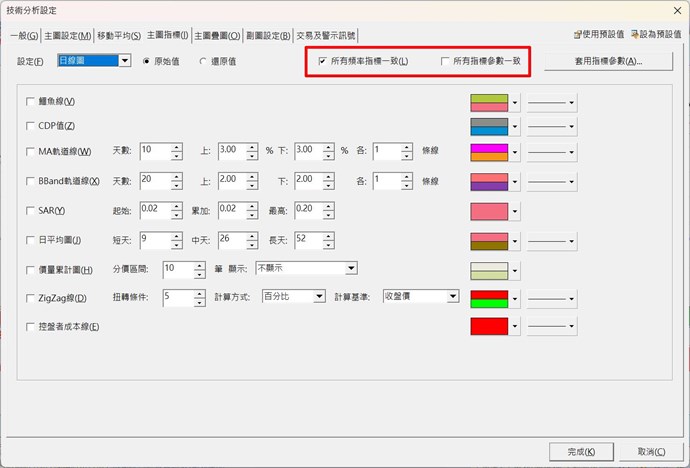Expand the 日線圖 settings dropdown
The image size is (690, 468).
point(125,61)
